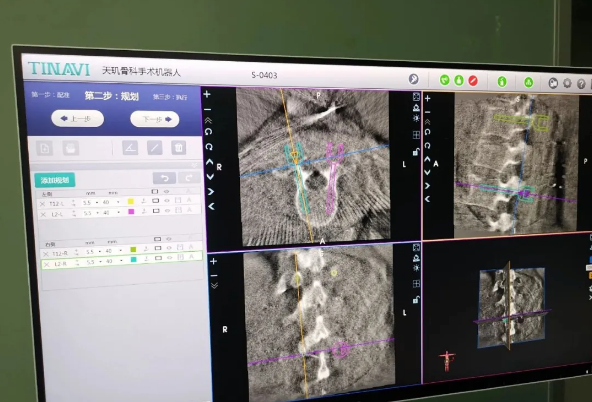Click the 下一步 next step button
This screenshot has height=402, width=592.
tap(155, 119)
